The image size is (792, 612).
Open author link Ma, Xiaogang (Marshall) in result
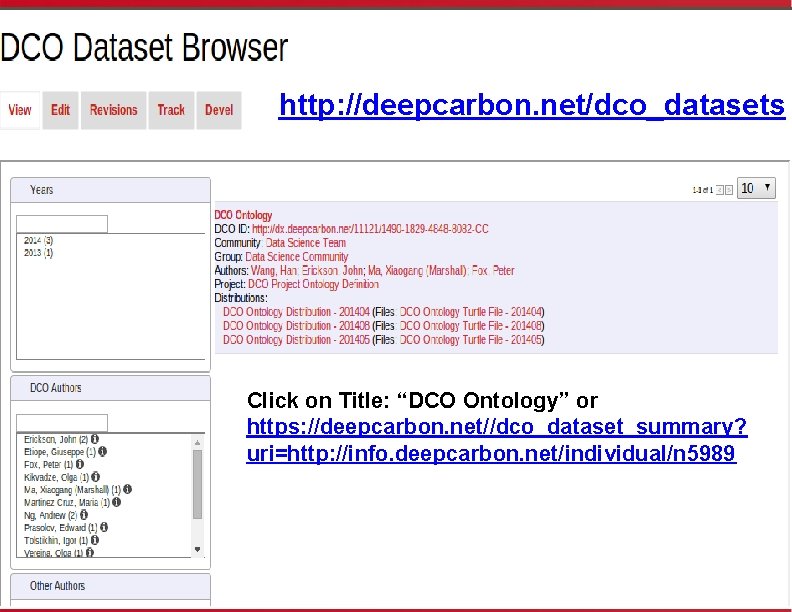417,271
